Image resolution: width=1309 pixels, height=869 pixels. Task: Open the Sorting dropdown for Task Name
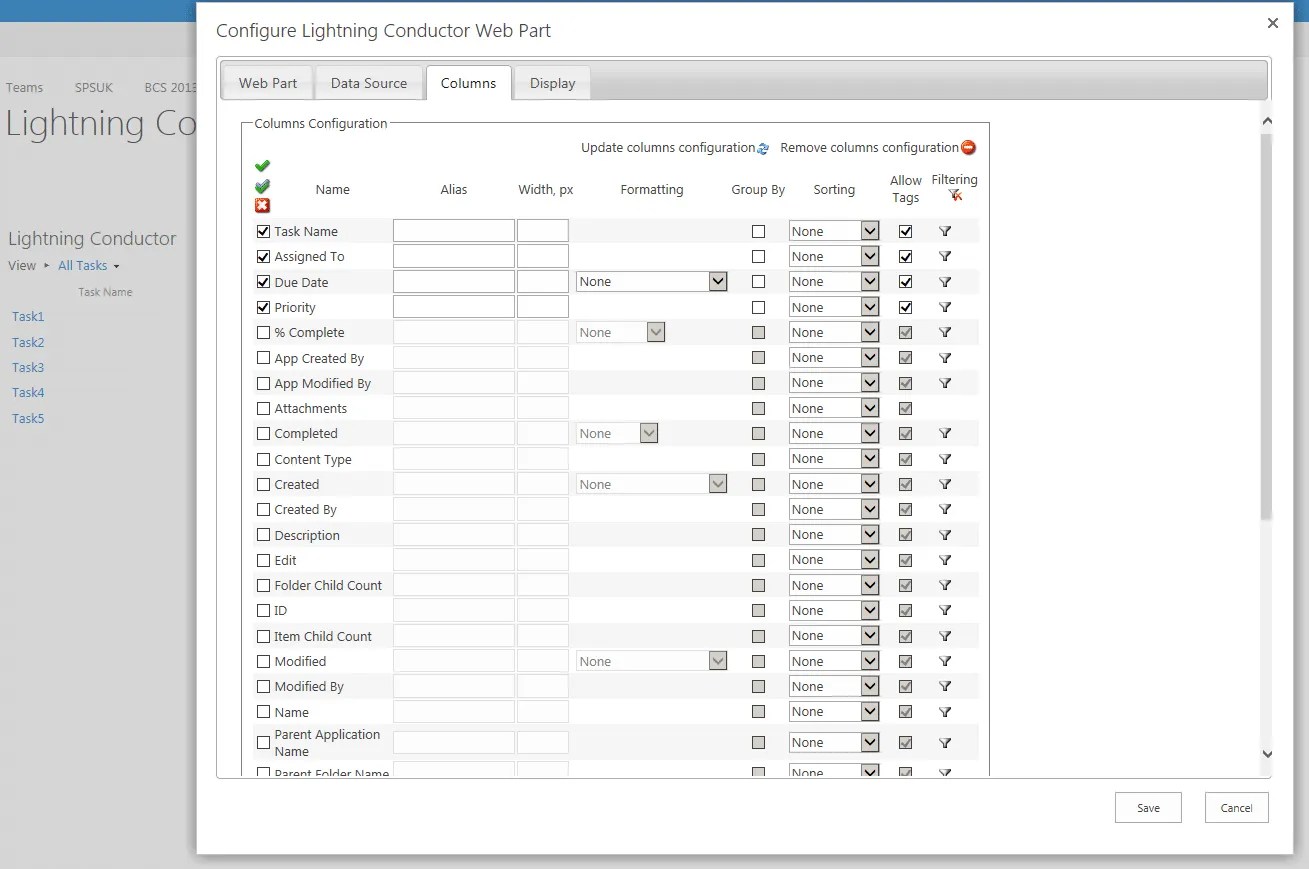click(x=834, y=231)
